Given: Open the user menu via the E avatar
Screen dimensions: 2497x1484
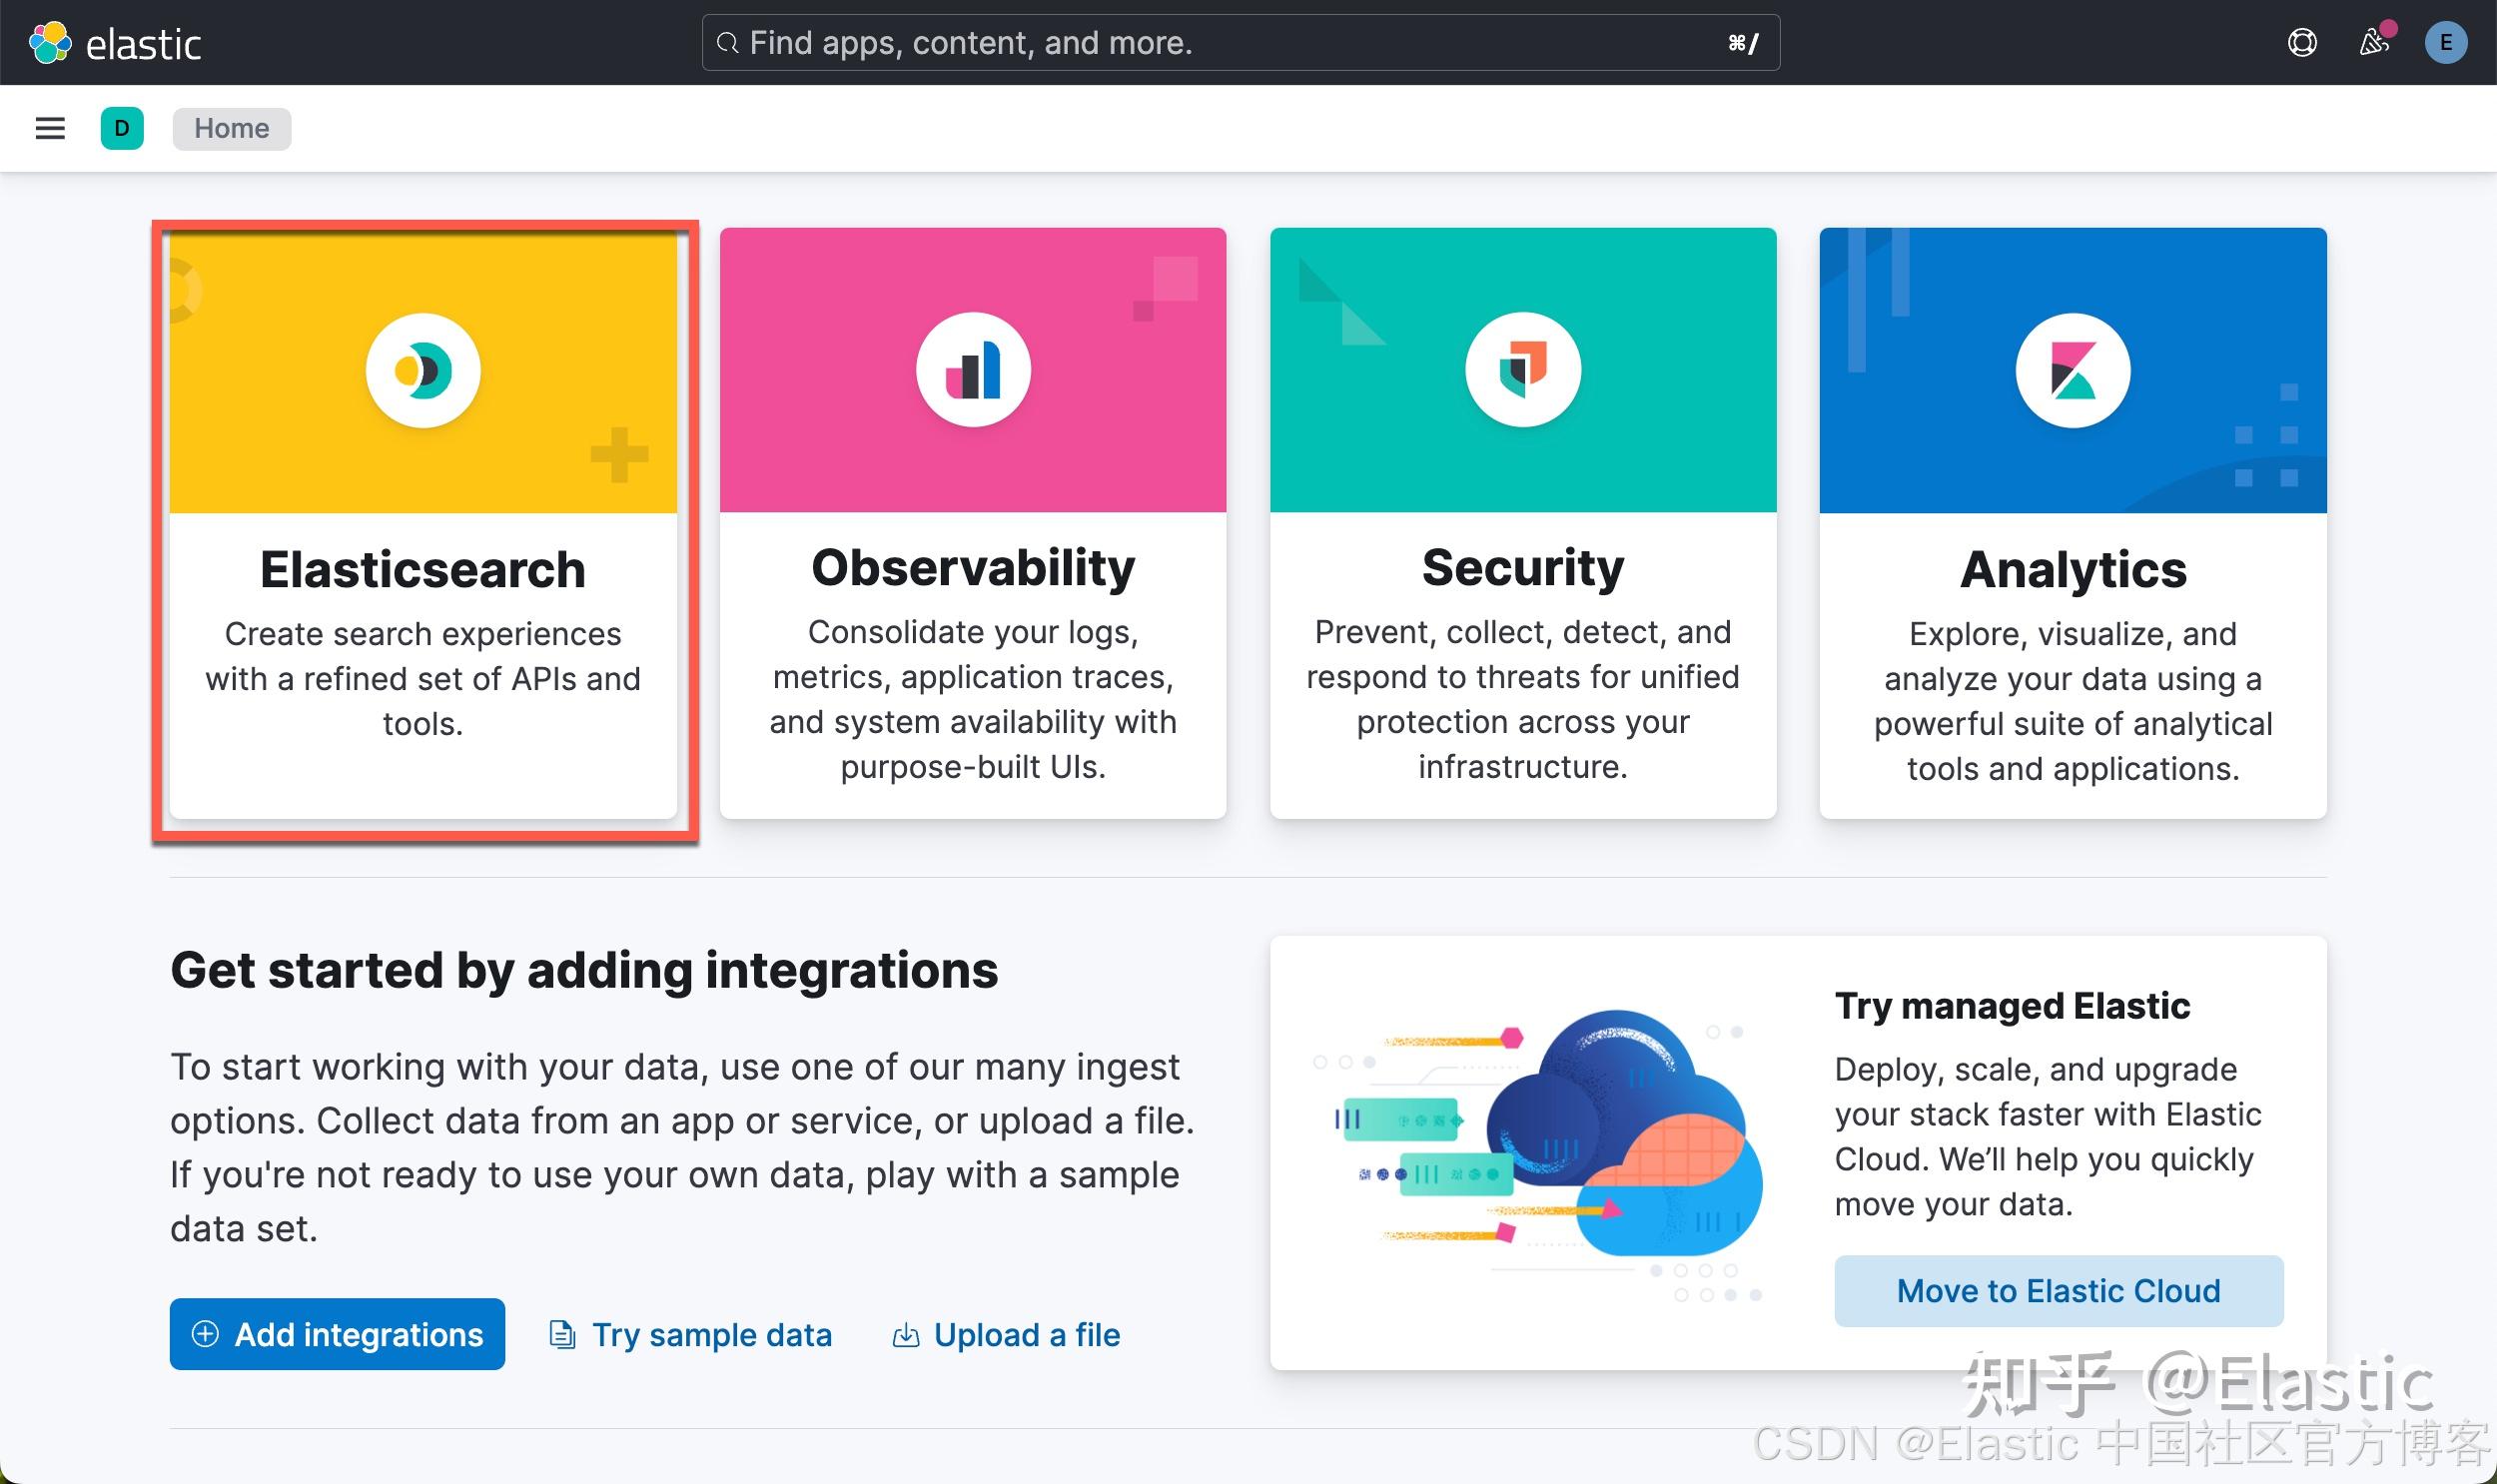Looking at the screenshot, I should (2446, 42).
